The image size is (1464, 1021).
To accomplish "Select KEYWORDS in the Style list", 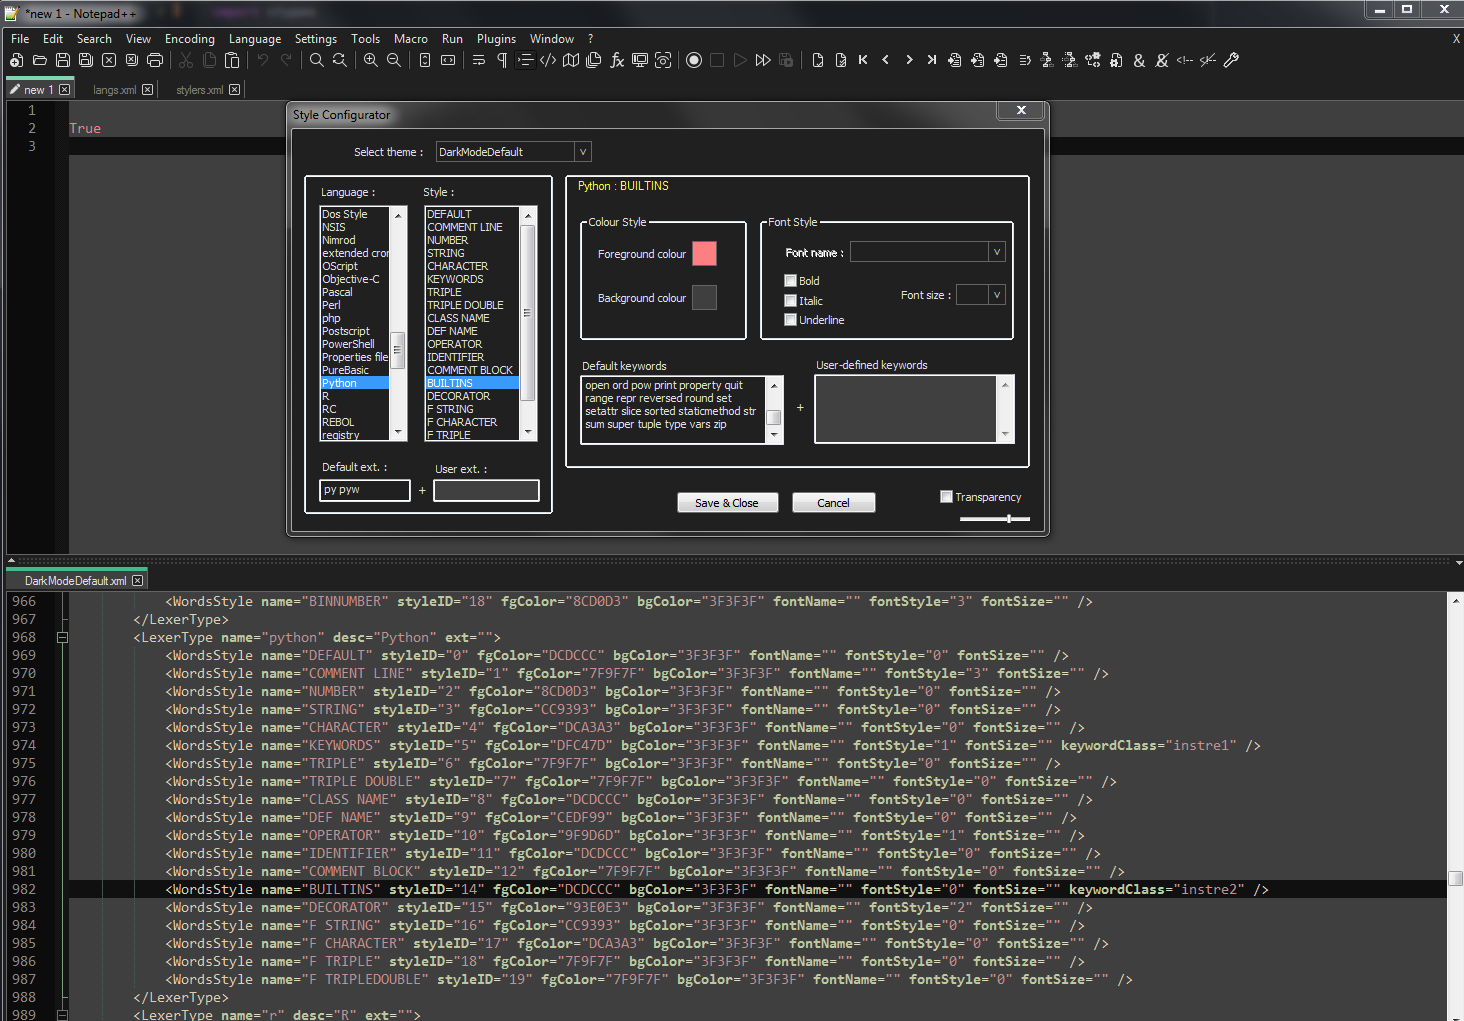I will pos(472,279).
